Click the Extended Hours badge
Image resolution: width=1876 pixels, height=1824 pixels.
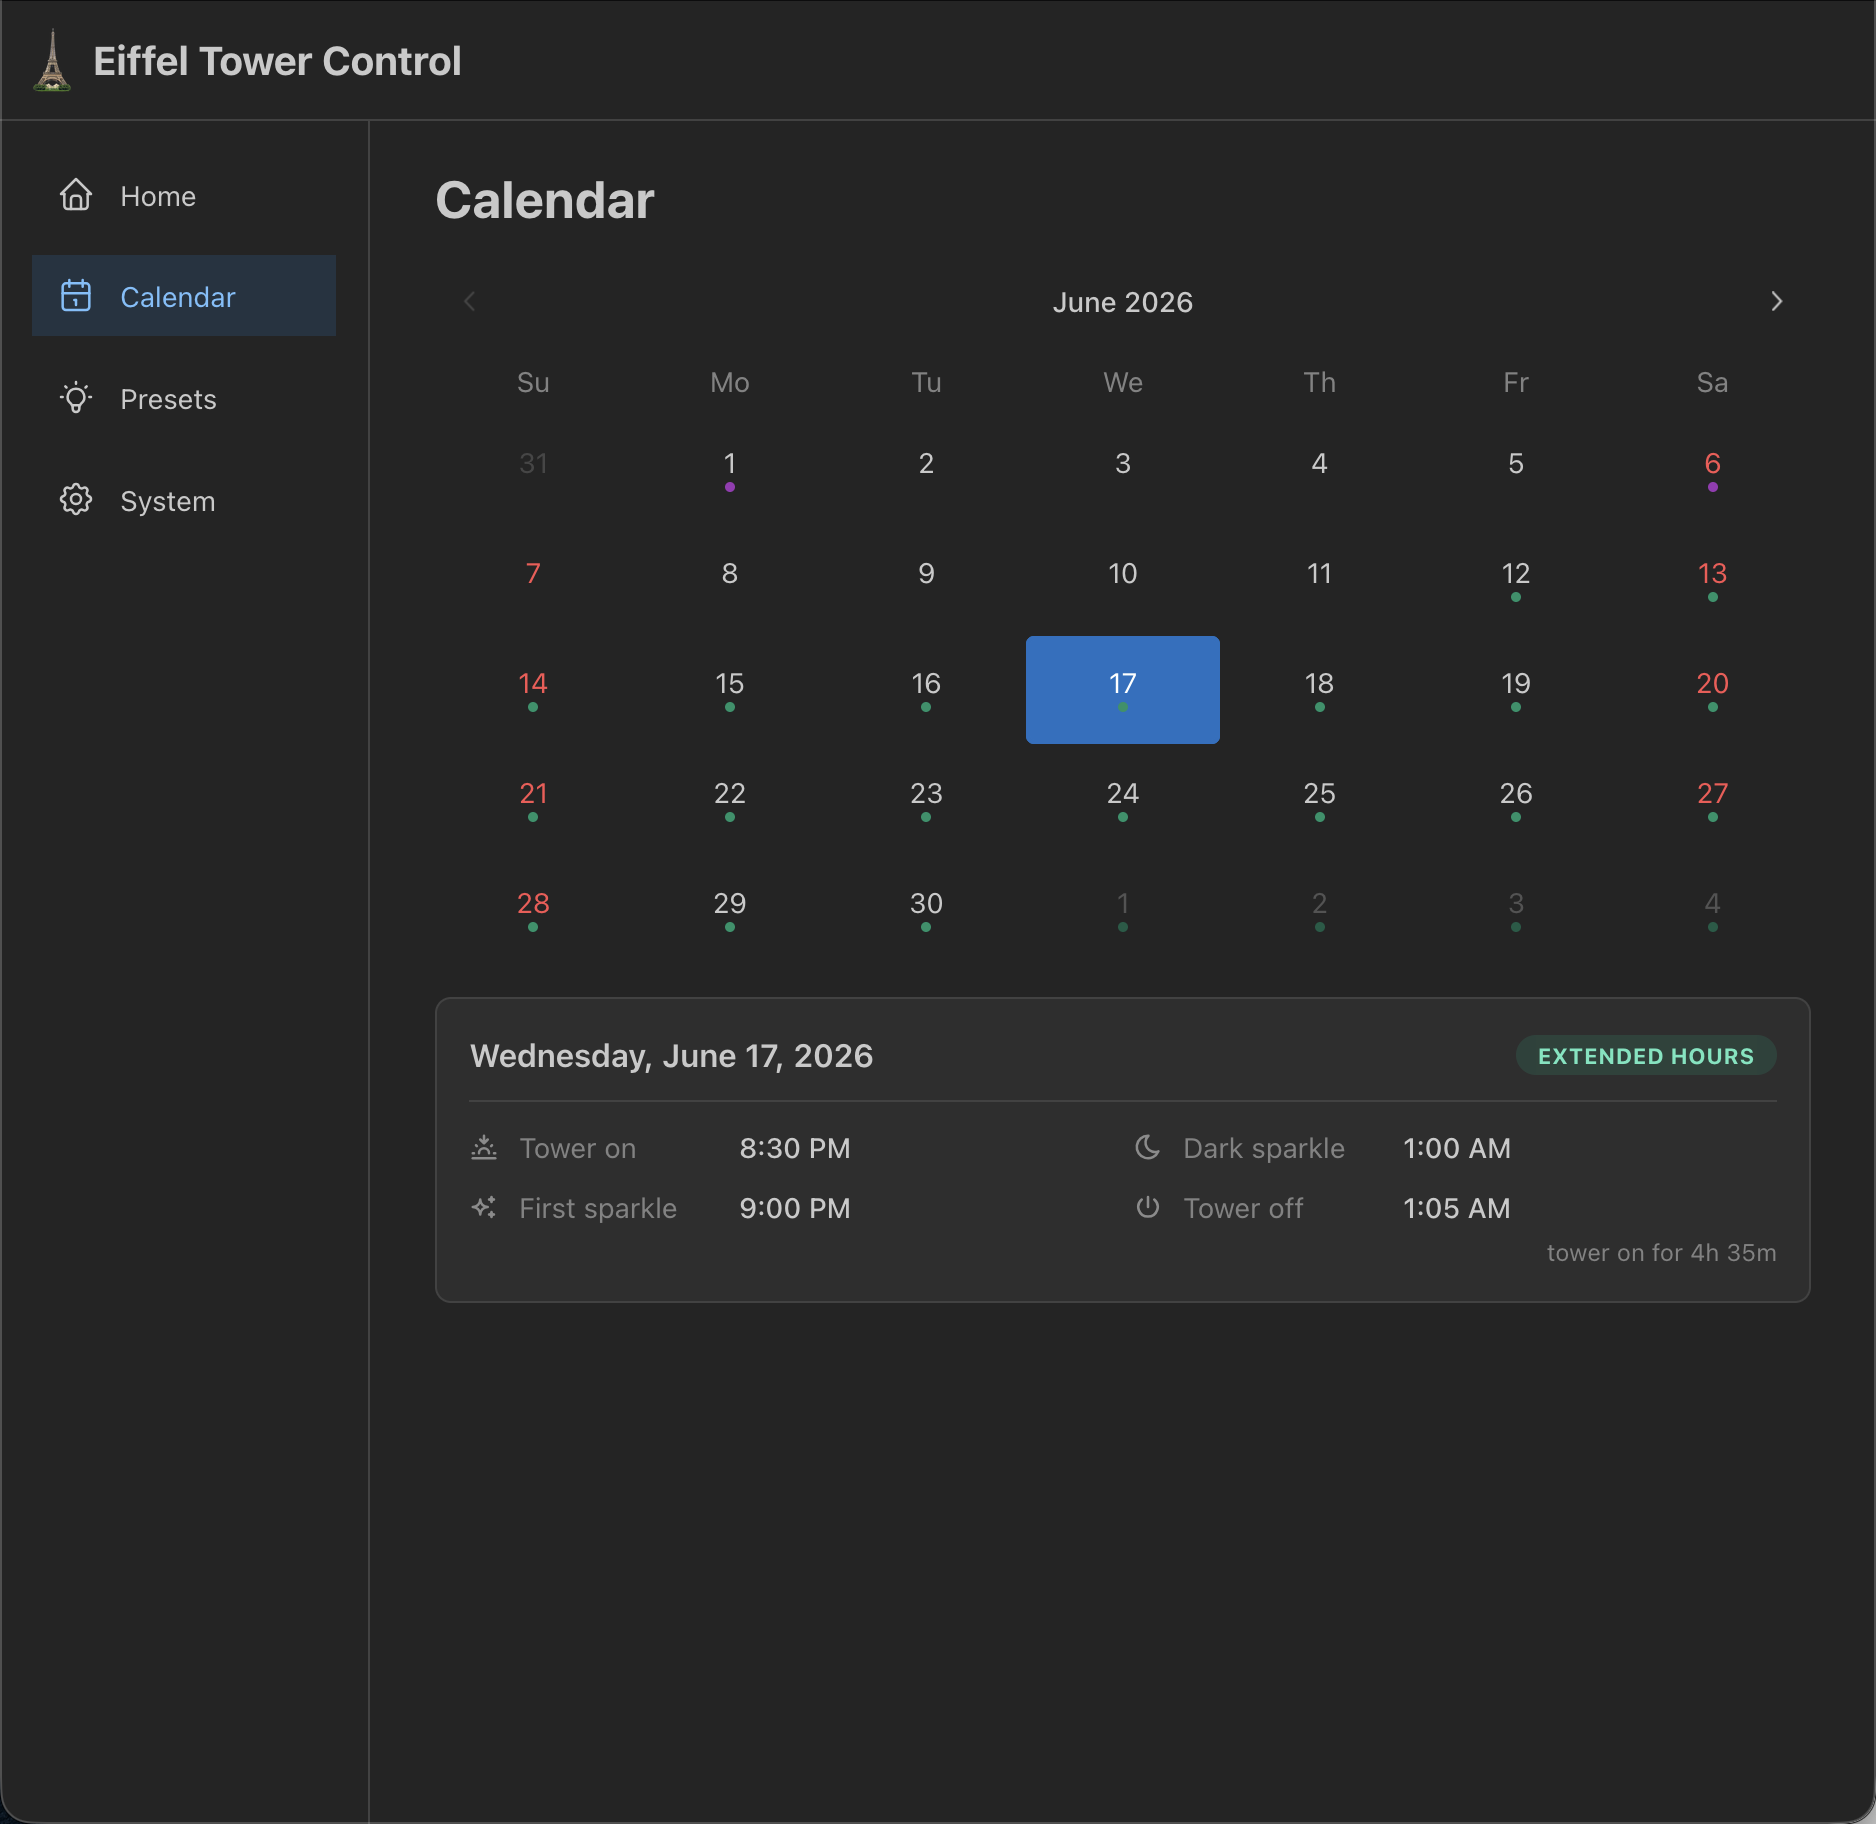[x=1646, y=1056]
